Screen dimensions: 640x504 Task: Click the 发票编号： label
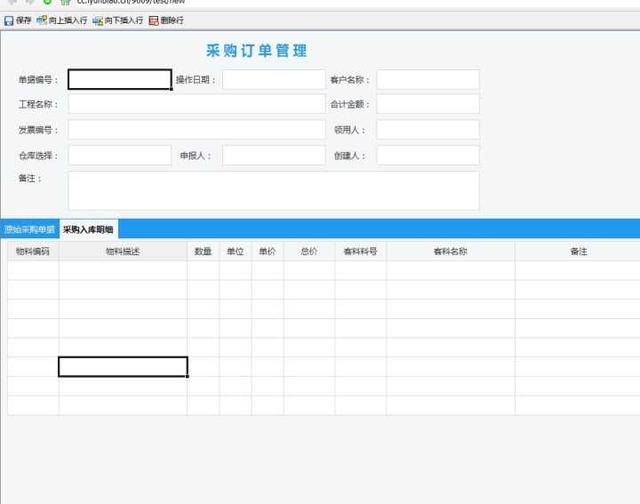point(38,130)
